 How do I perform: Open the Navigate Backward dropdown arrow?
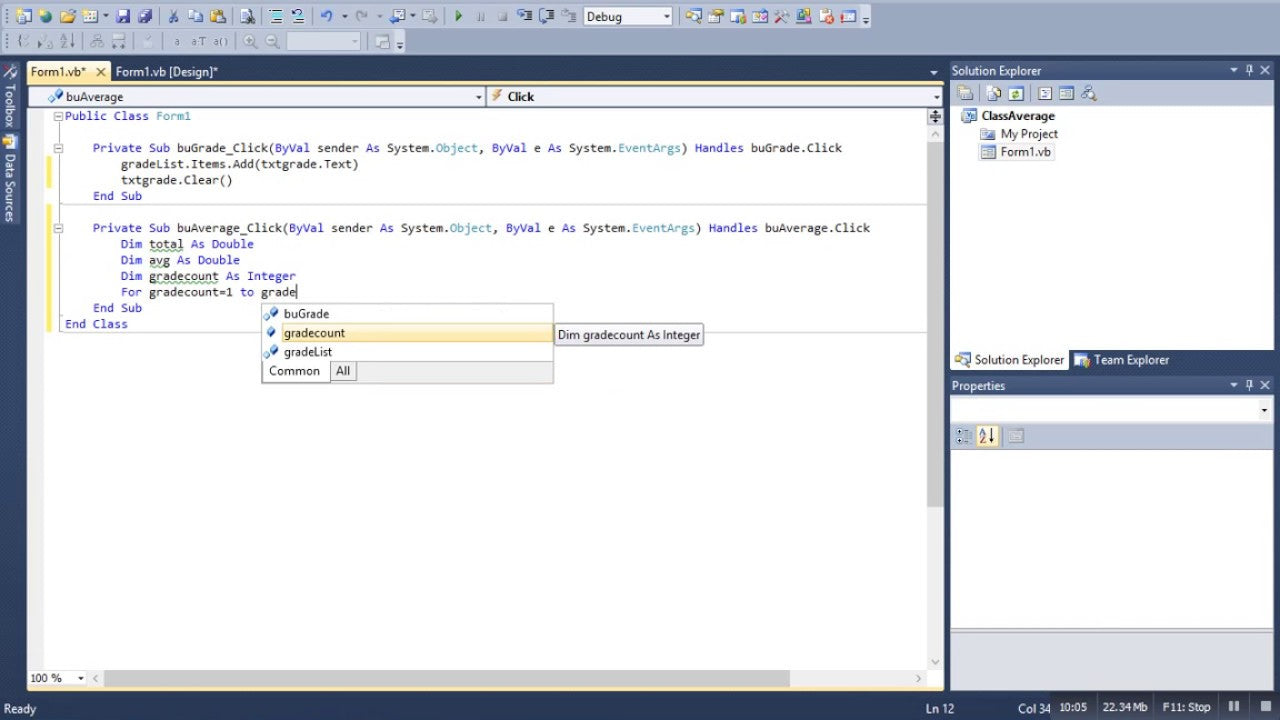click(412, 16)
